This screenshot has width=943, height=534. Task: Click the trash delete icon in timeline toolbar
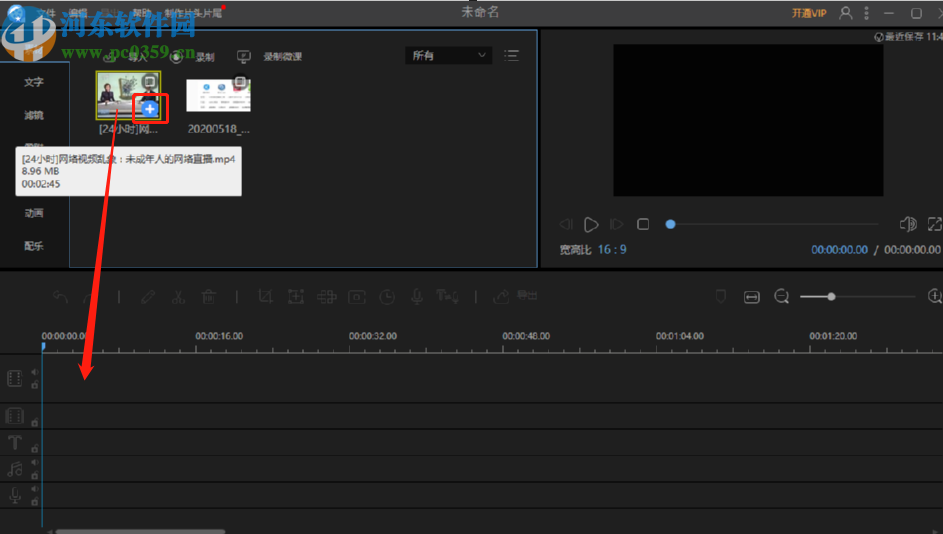point(208,296)
